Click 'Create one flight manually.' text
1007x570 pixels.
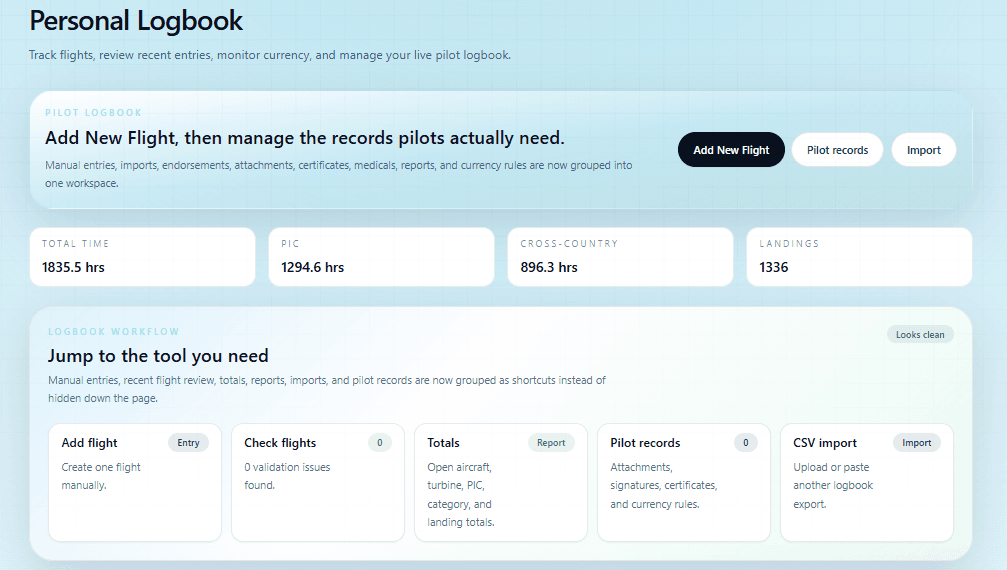click(101, 476)
